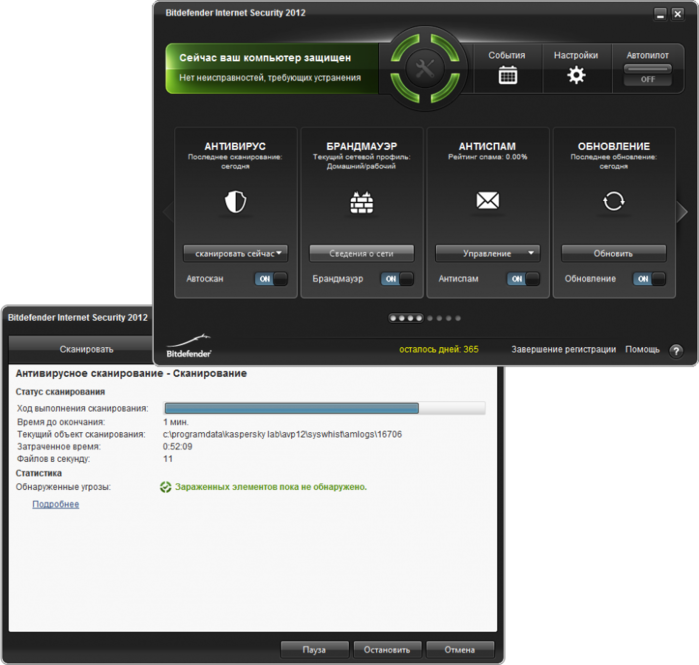
Task: Open Настройки tab label
Action: tap(576, 55)
